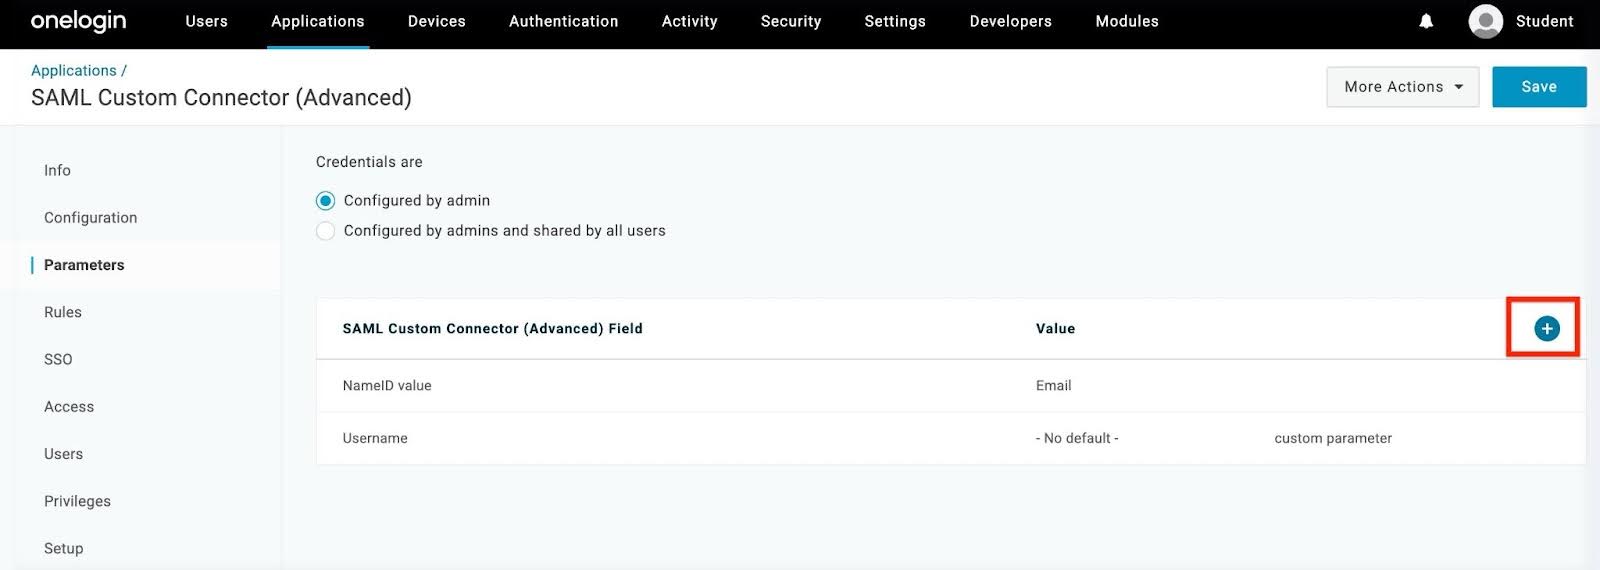Click the Email value cell
The height and width of the screenshot is (570, 1600).
click(1053, 386)
